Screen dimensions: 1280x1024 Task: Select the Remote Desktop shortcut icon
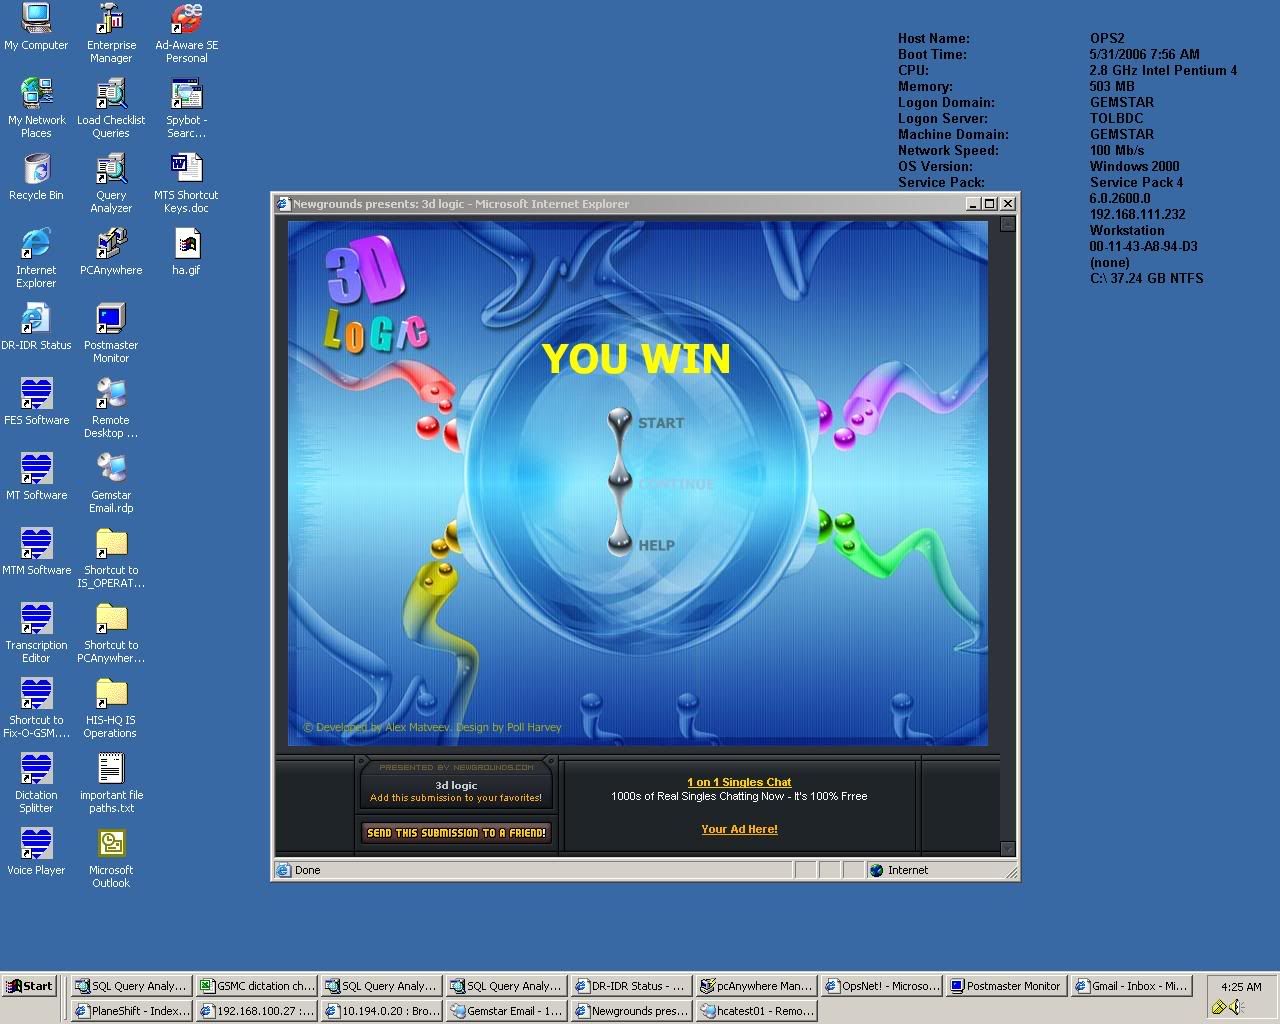pyautogui.click(x=111, y=408)
